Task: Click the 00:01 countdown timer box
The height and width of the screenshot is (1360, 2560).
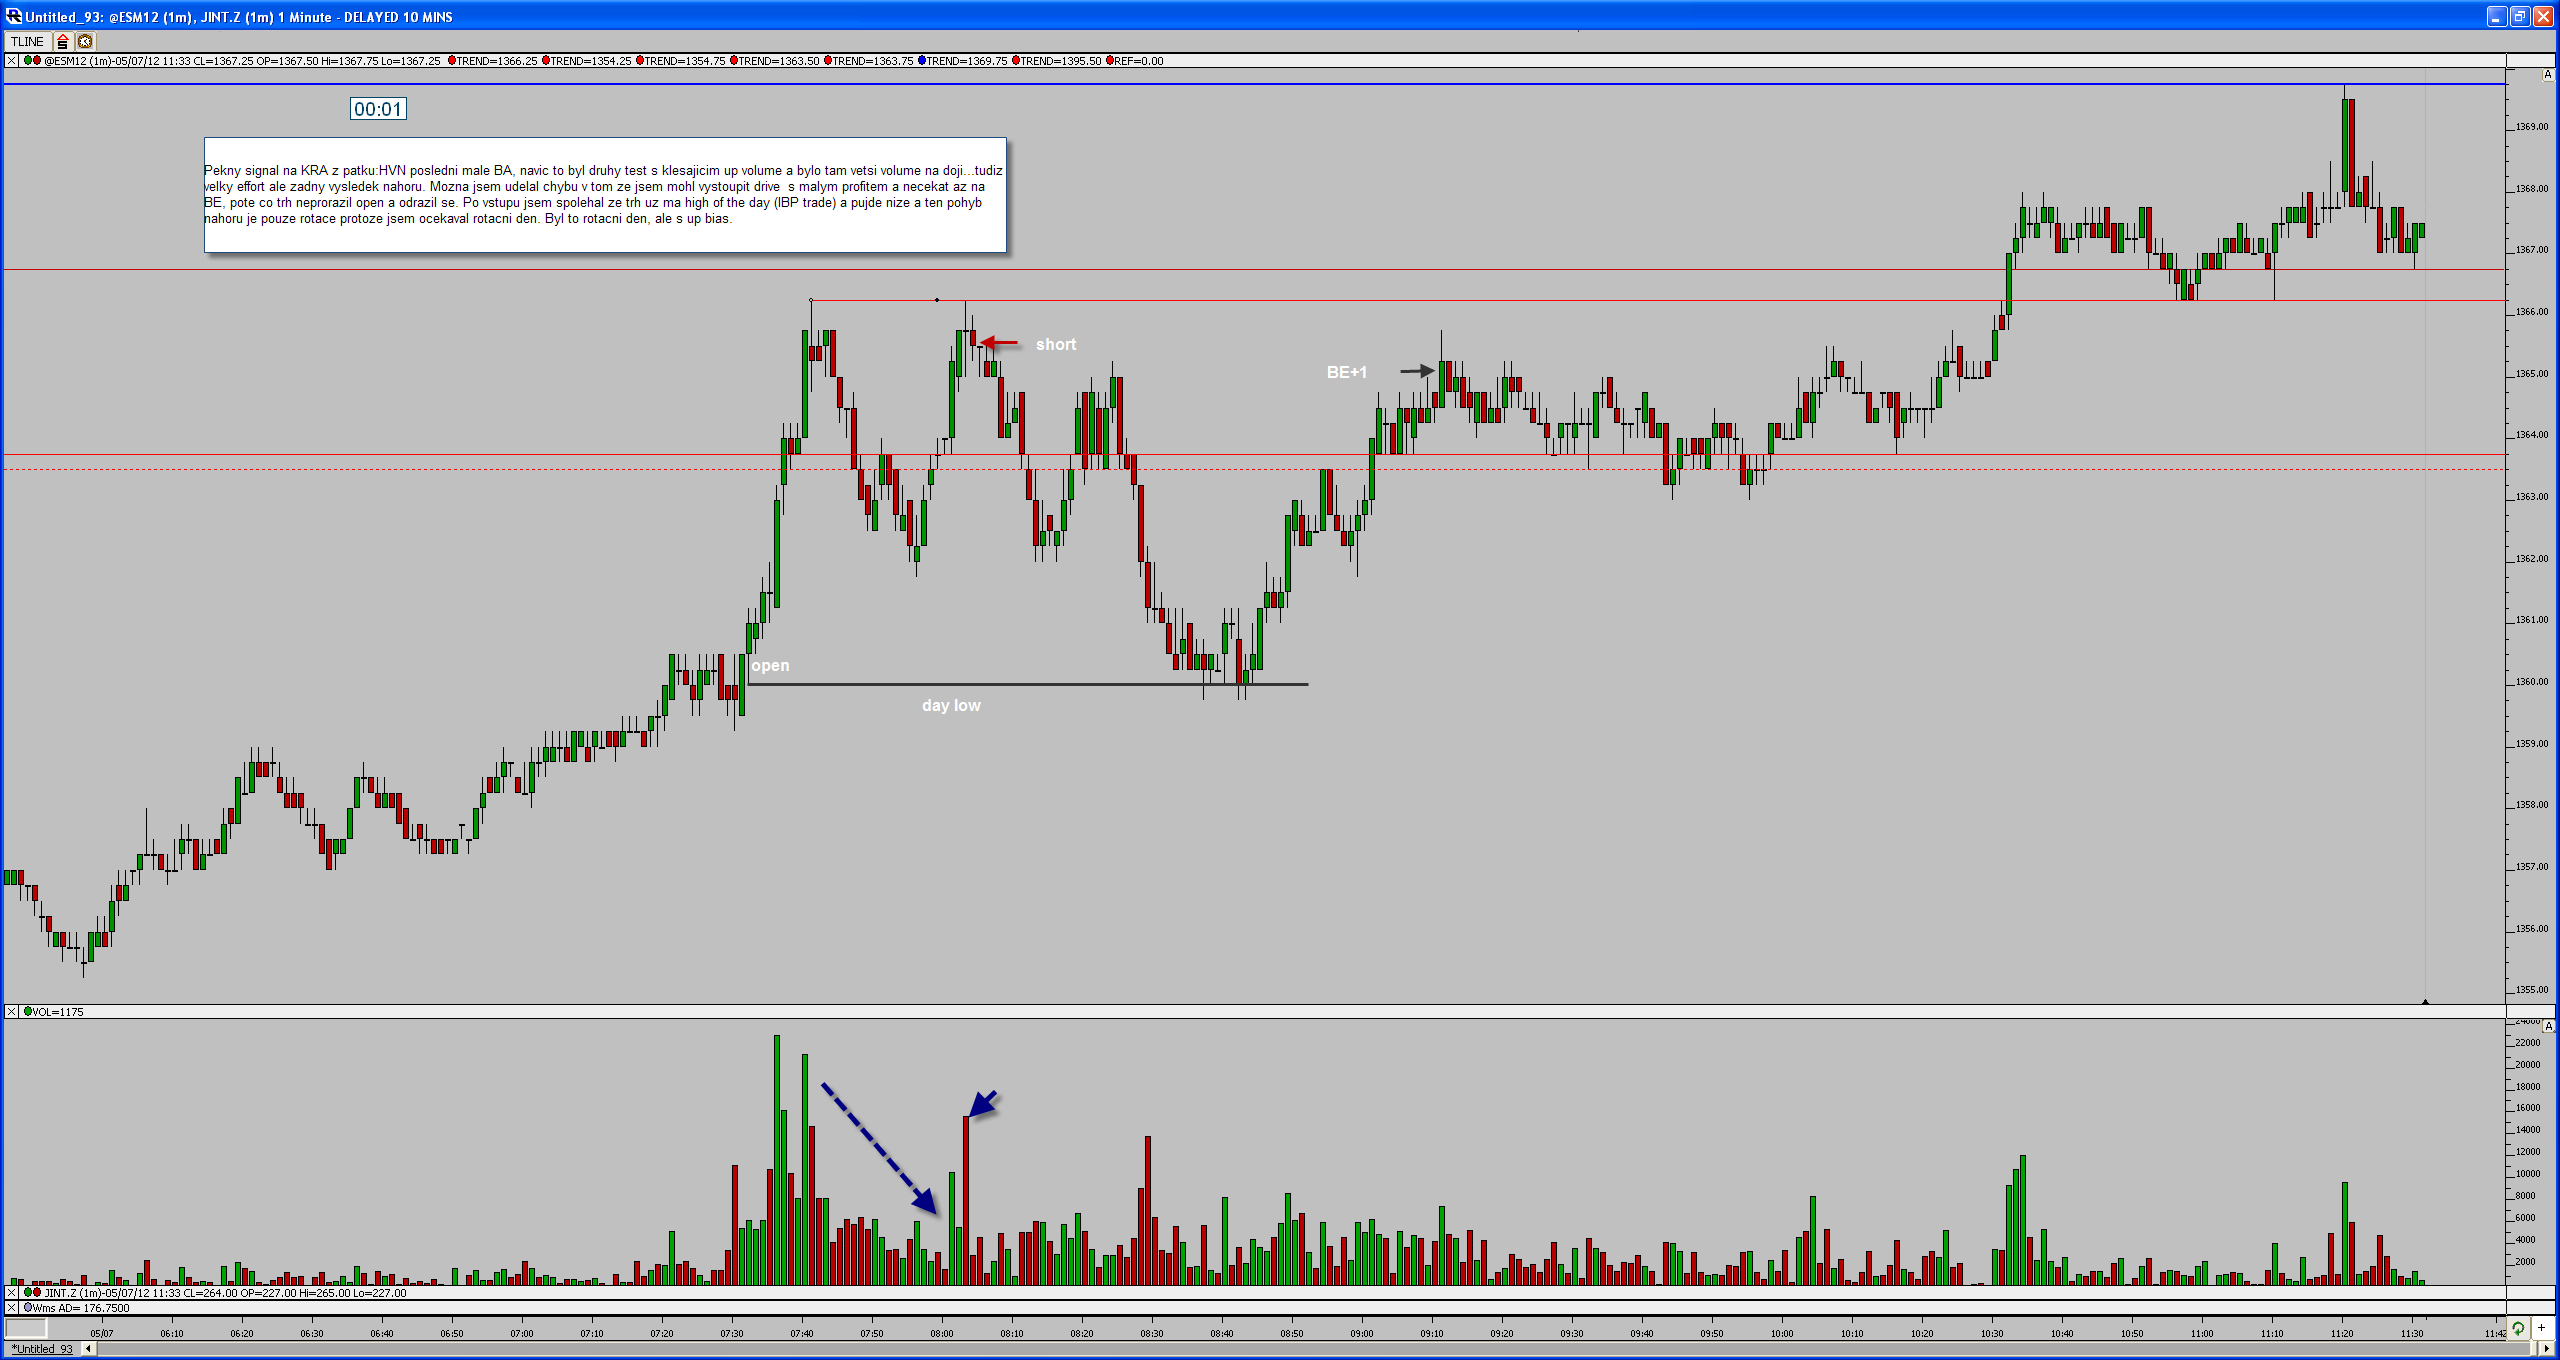Action: 378,109
